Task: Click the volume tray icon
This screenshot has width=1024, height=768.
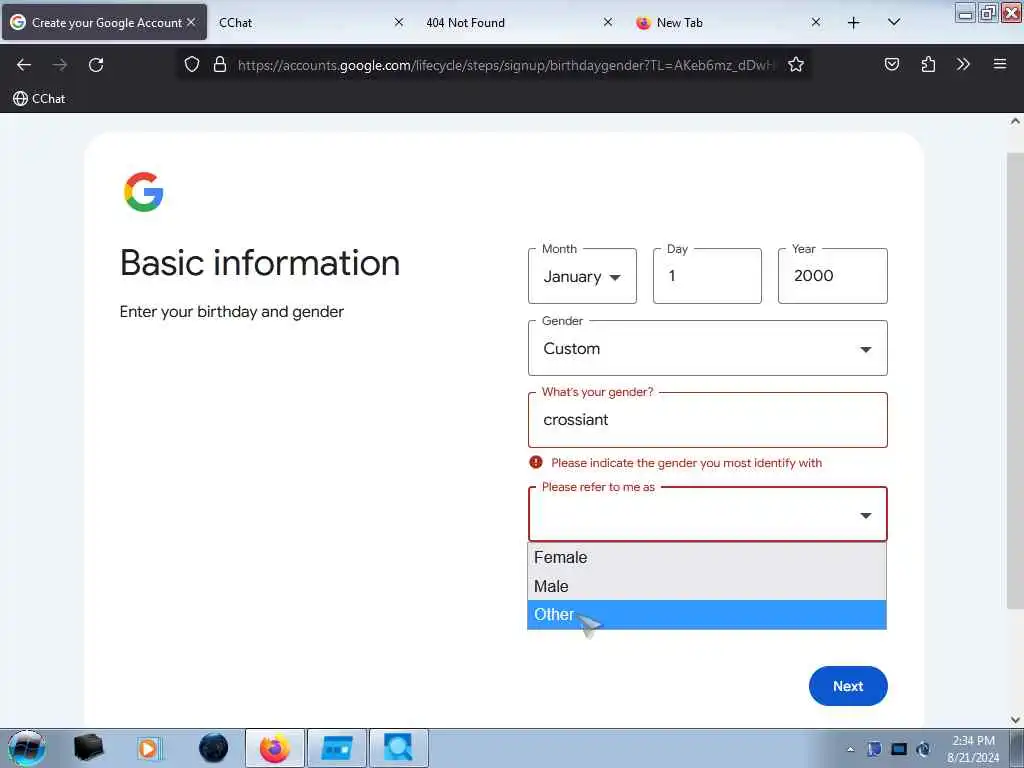Action: coord(923,749)
